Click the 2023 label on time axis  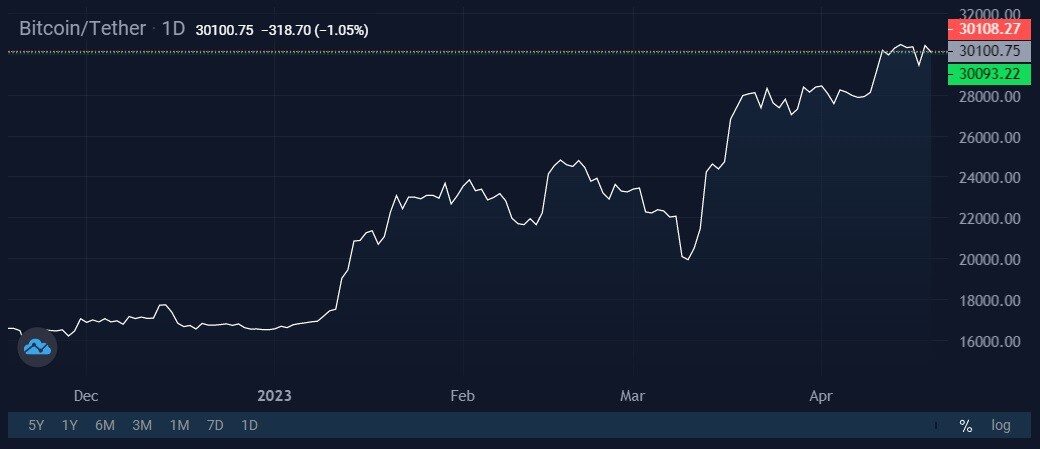click(x=274, y=396)
